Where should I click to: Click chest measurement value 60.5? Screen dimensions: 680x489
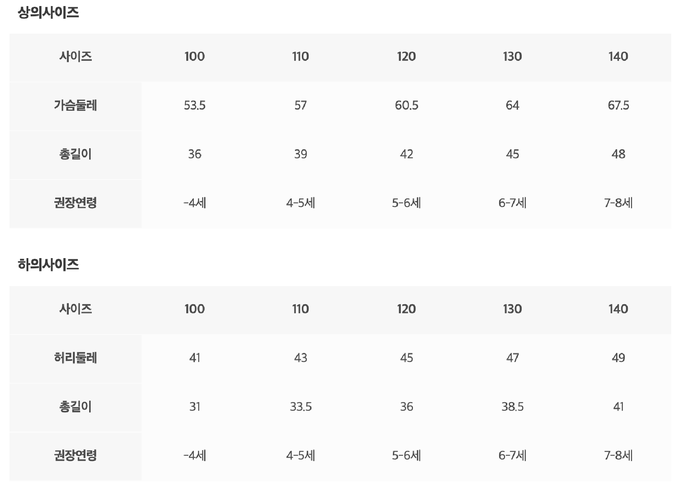(406, 105)
